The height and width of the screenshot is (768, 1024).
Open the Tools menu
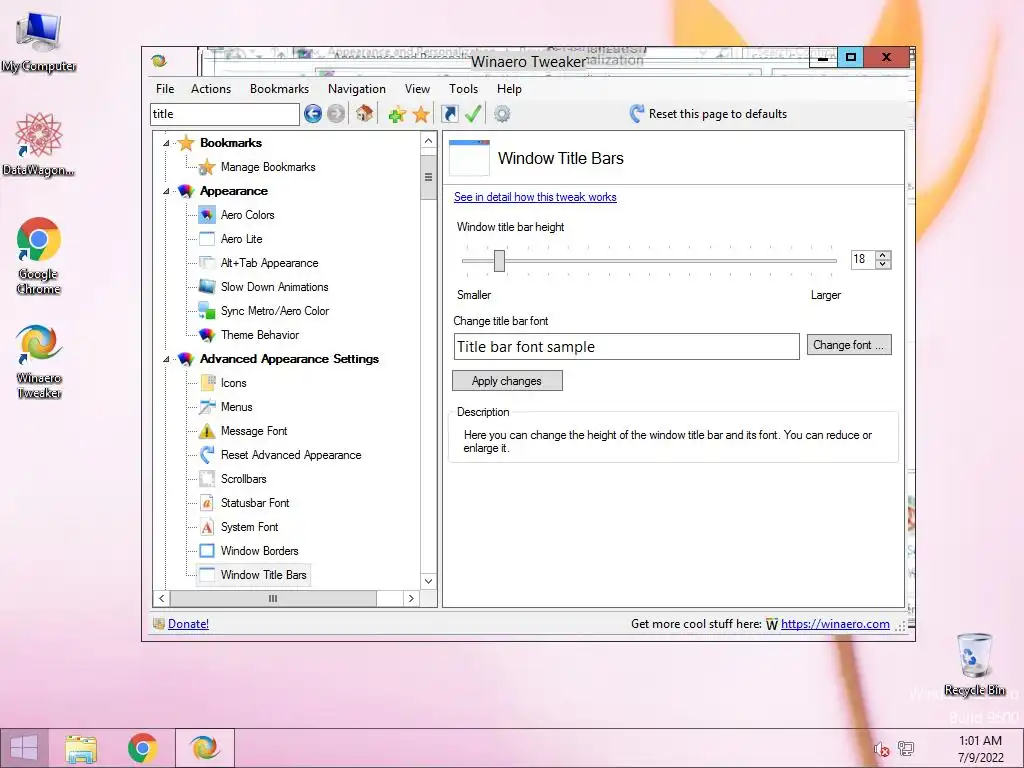point(464,89)
